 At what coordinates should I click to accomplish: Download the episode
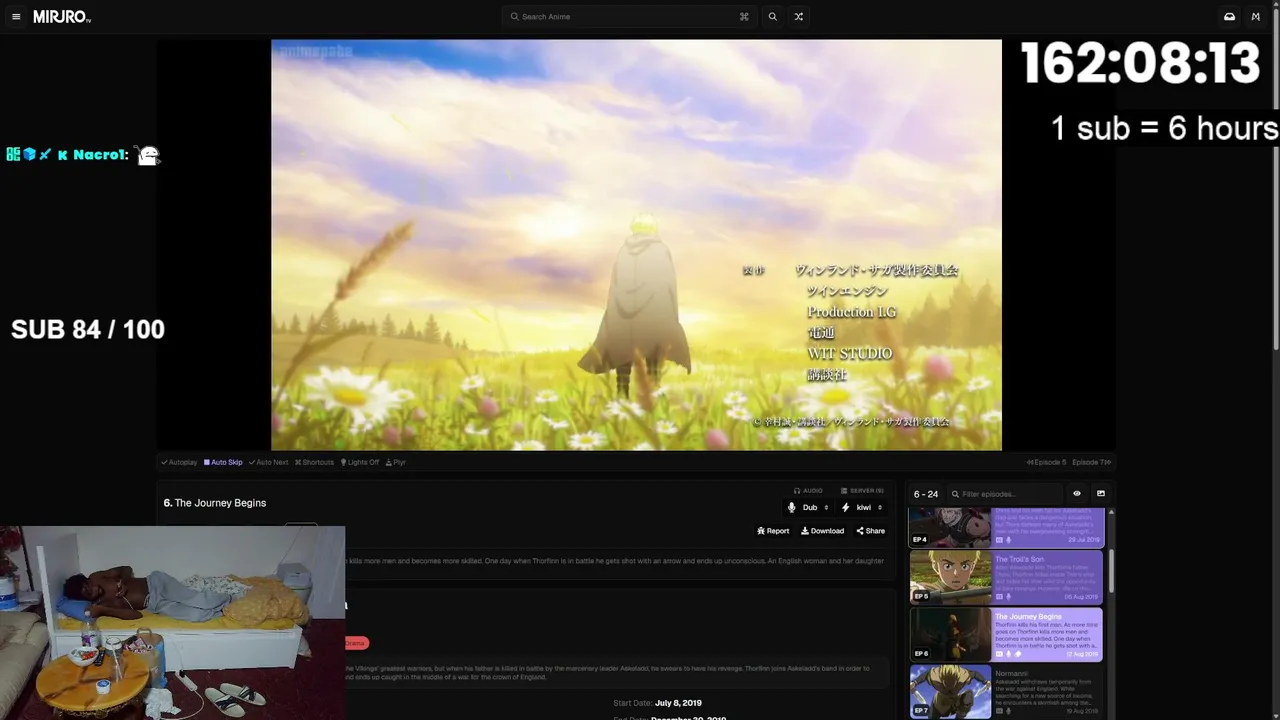[822, 531]
